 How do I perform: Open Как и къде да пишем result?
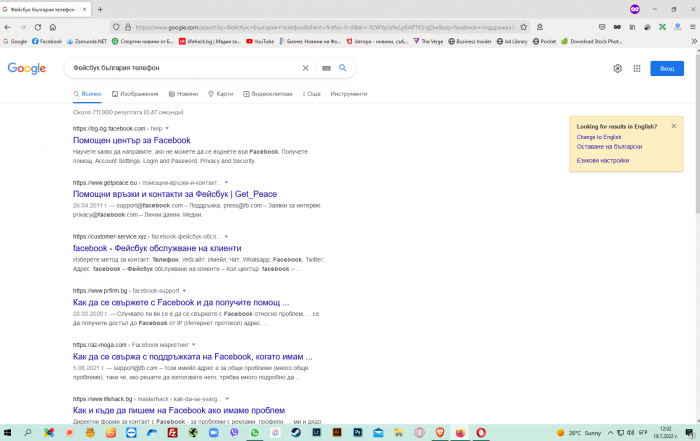[x=179, y=410]
